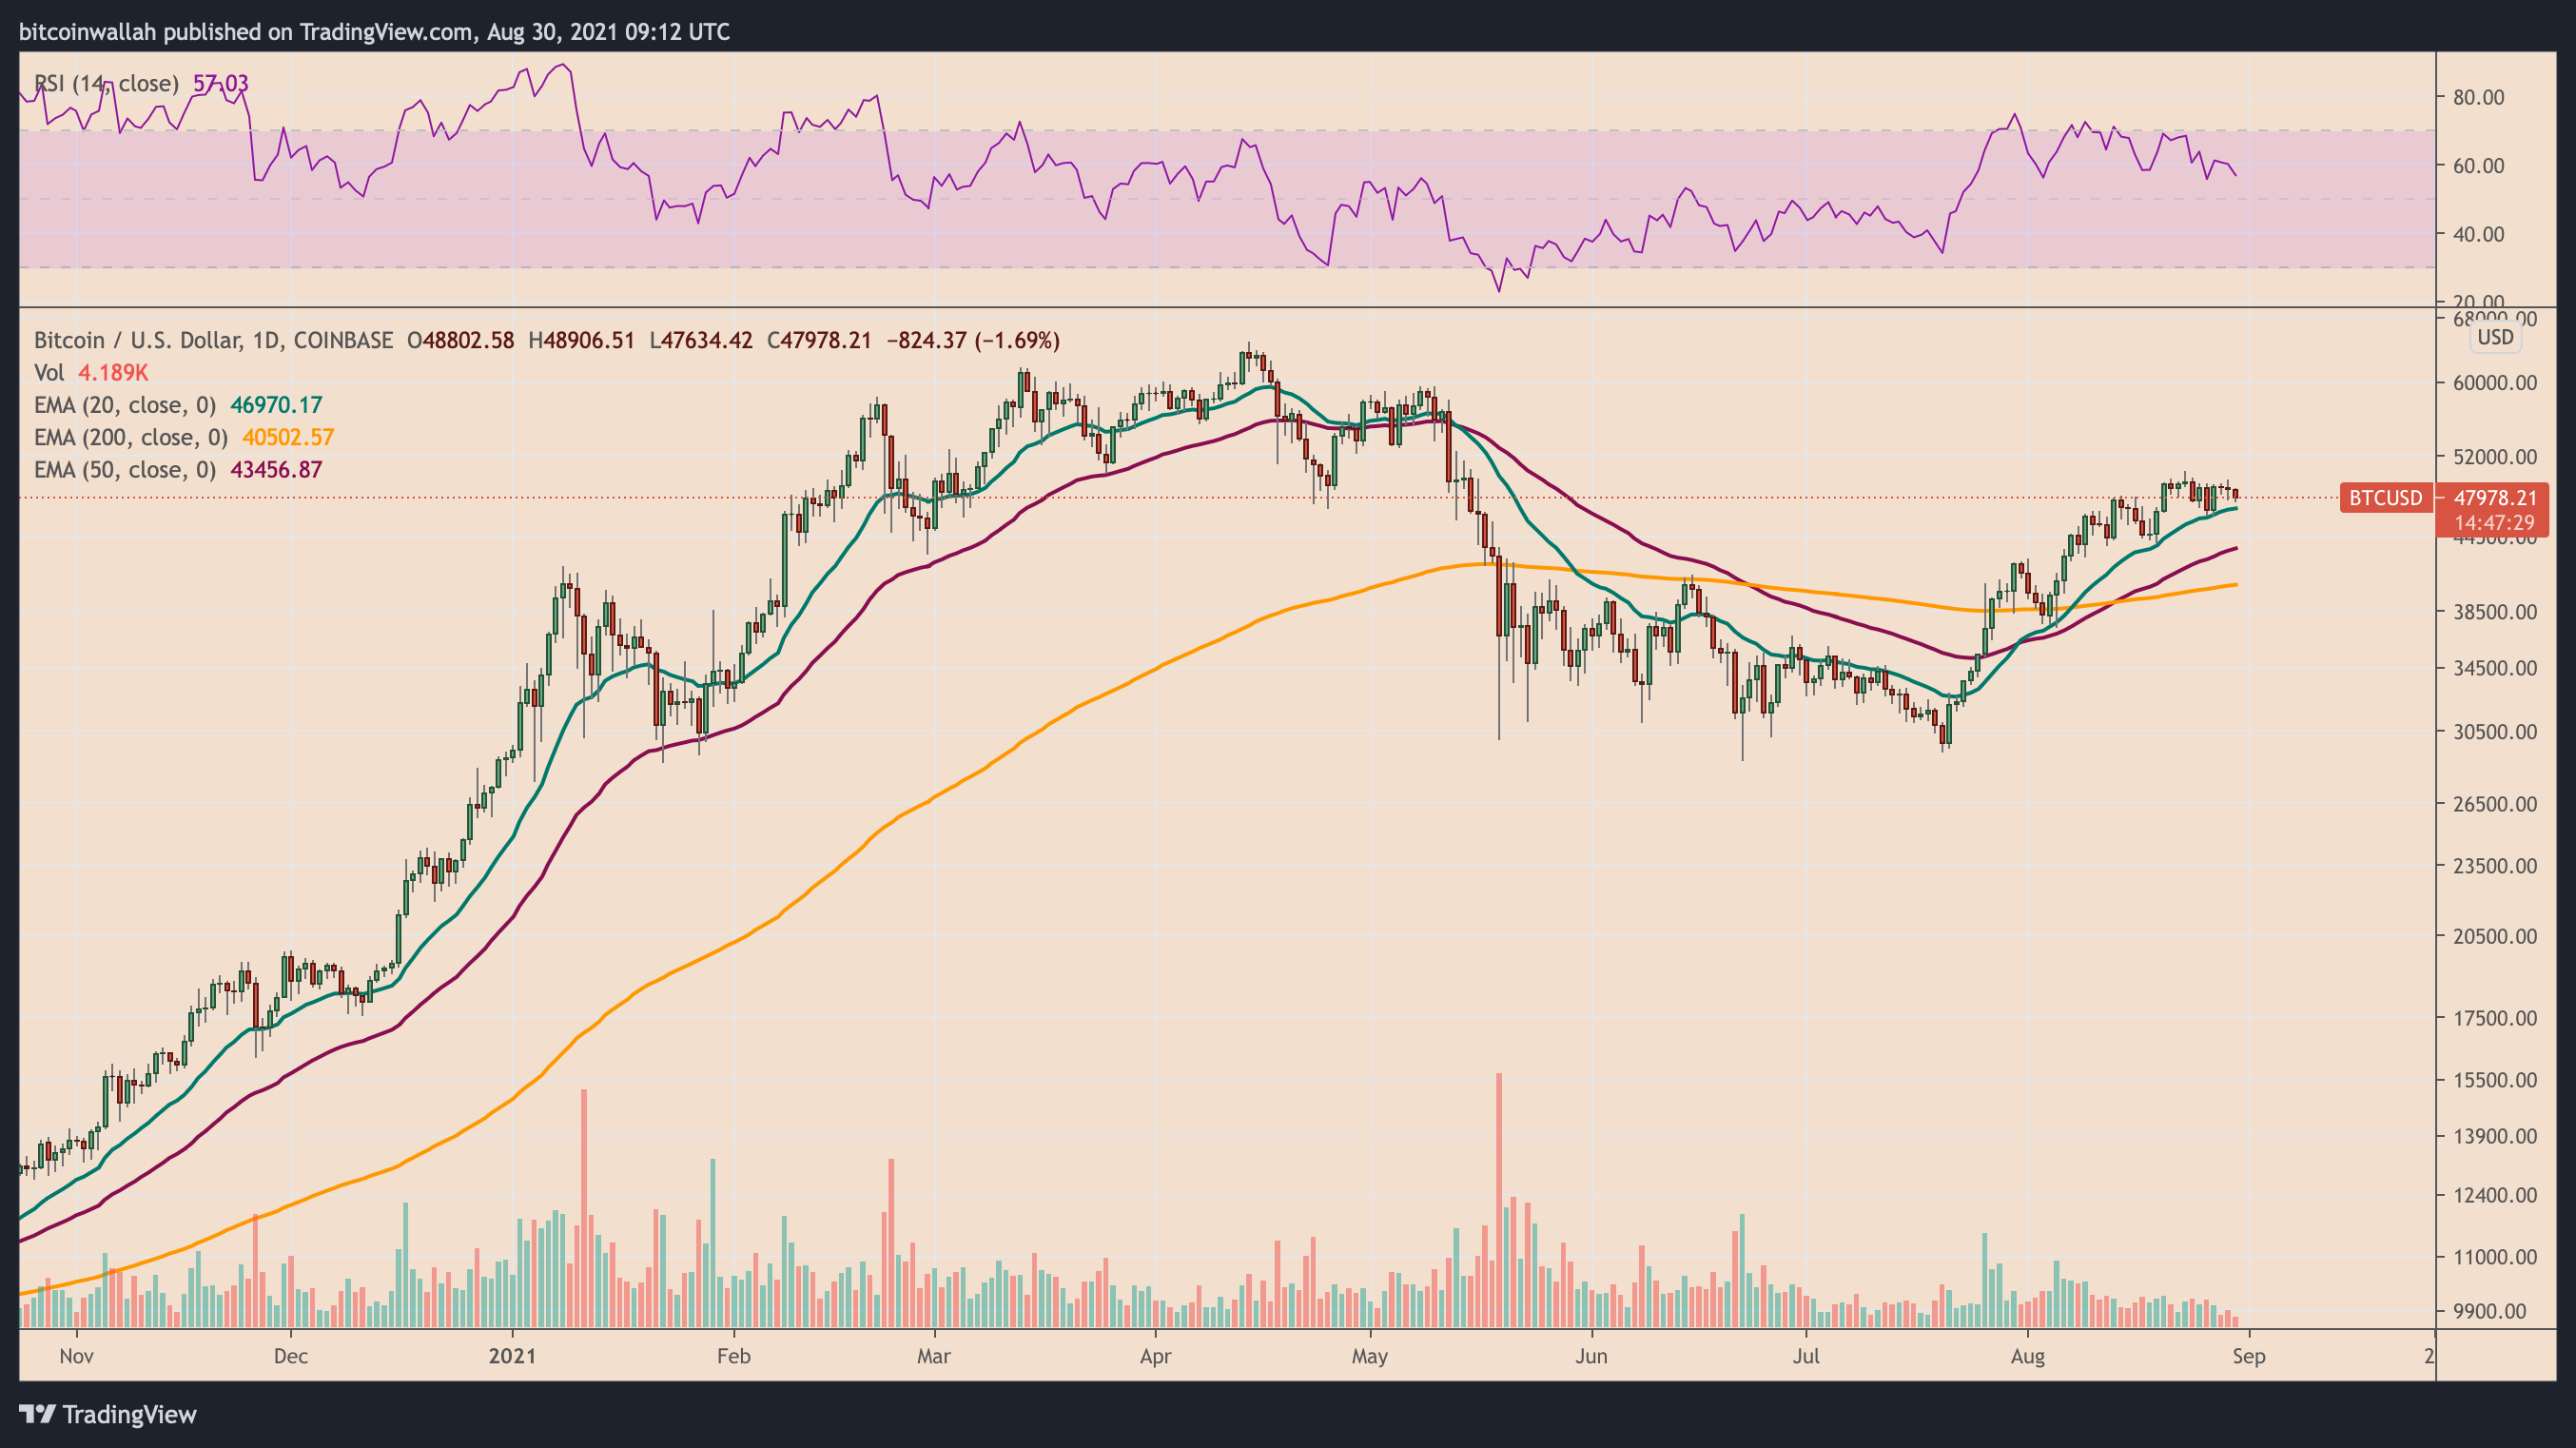Click the May label on the time axis
Viewport: 2576px width, 1448px height.
[1369, 1357]
